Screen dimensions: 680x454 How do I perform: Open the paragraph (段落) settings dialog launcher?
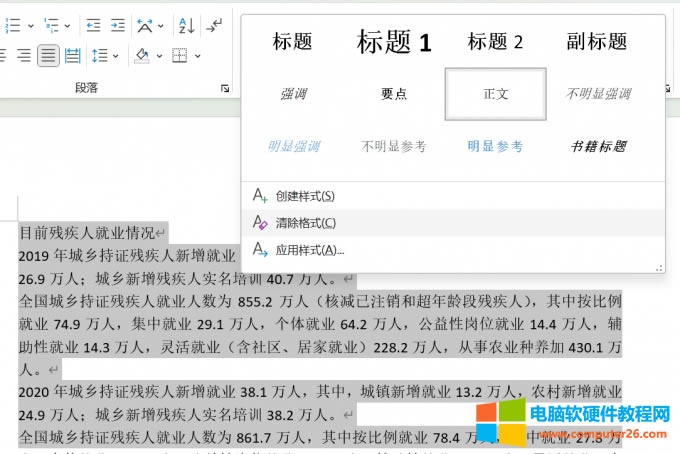pyautogui.click(x=224, y=89)
